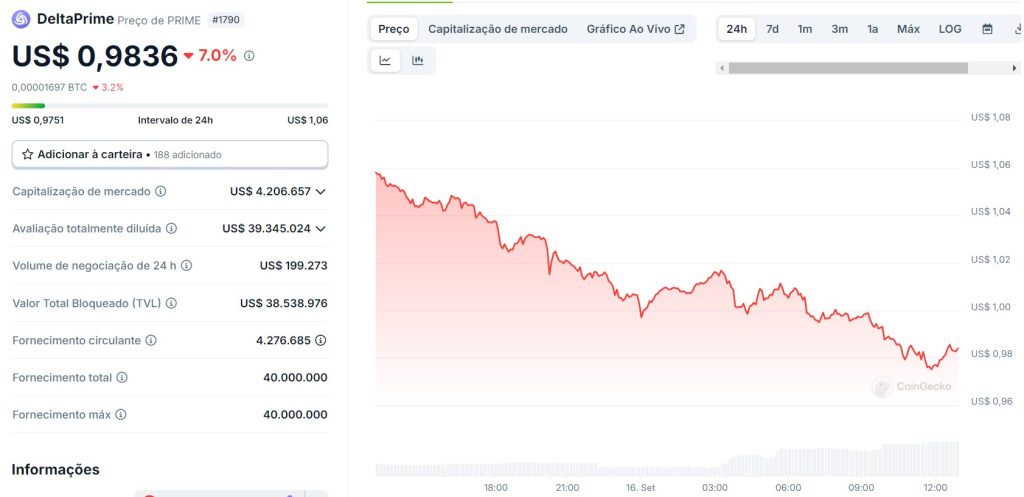The height and width of the screenshot is (497, 1024).
Task: Click Adicionar à carteira button
Action: [169, 155]
